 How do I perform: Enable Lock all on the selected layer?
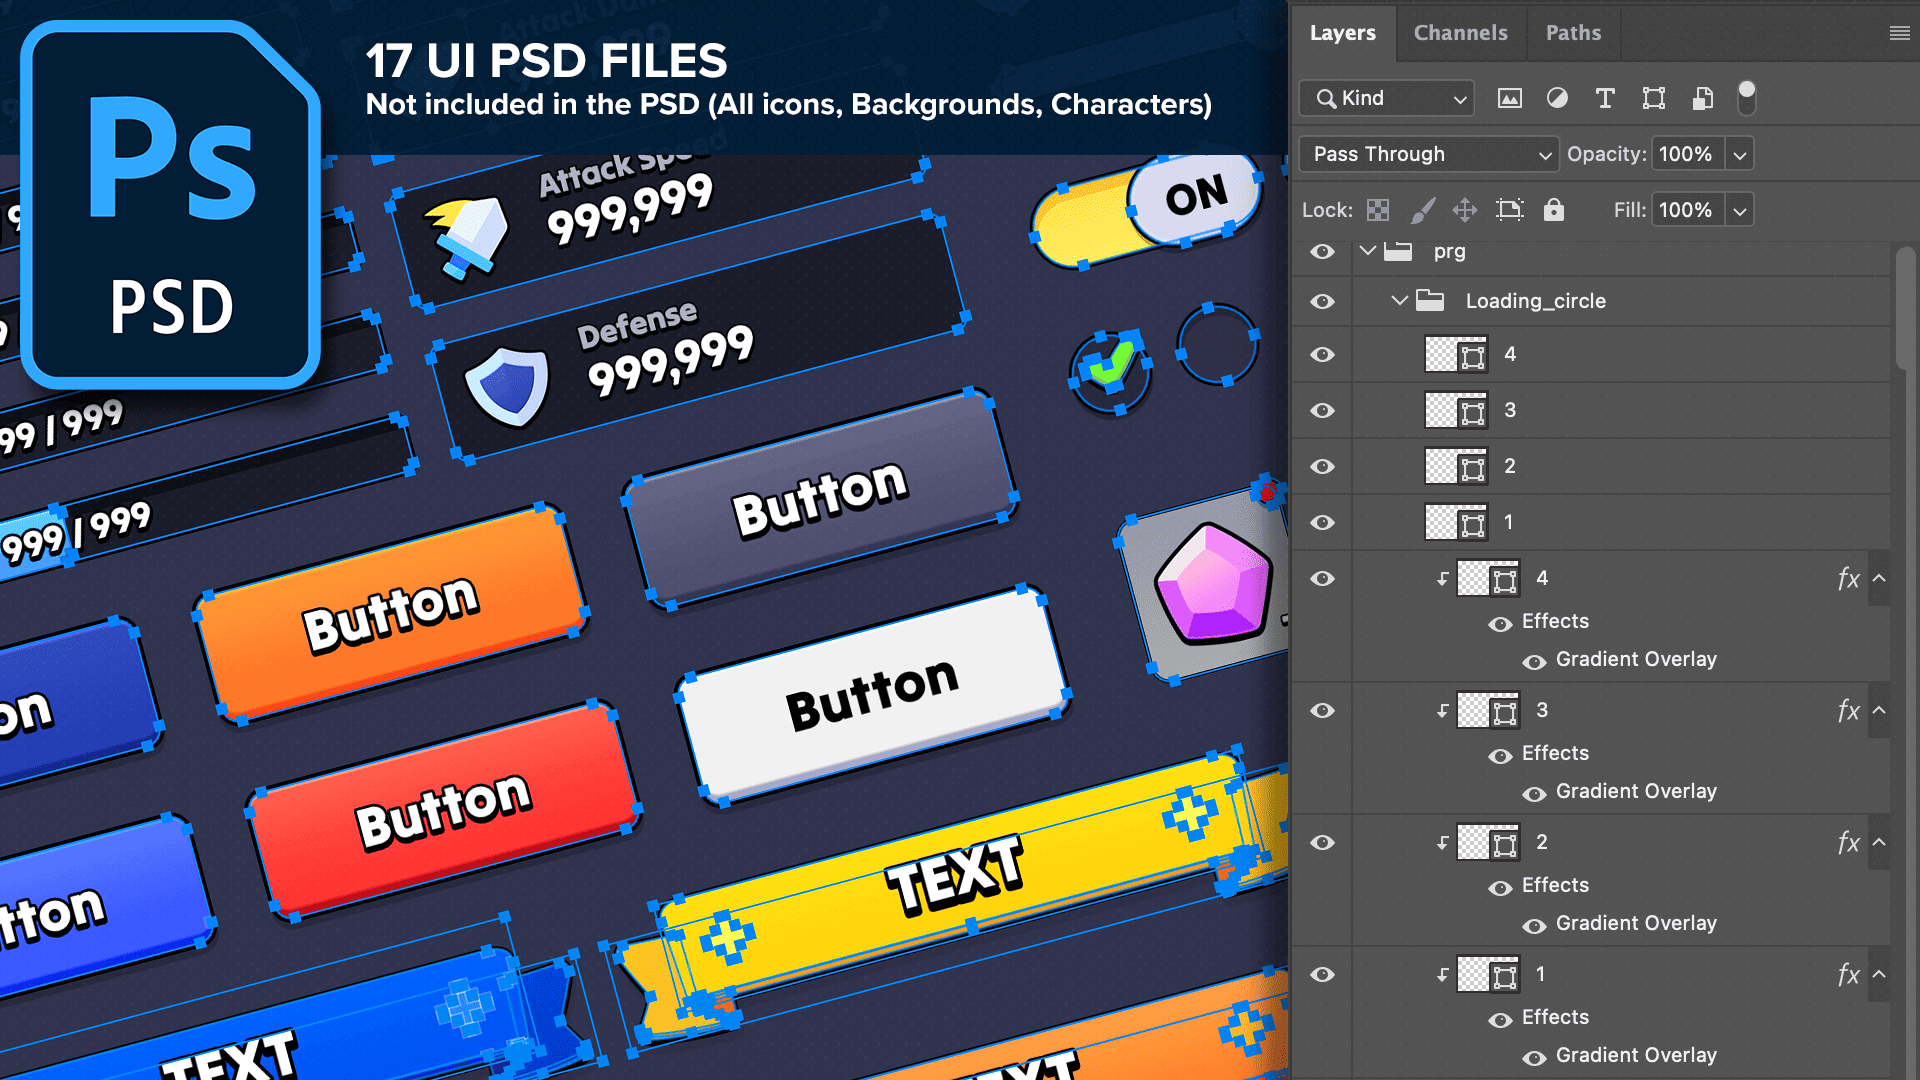pos(1553,210)
